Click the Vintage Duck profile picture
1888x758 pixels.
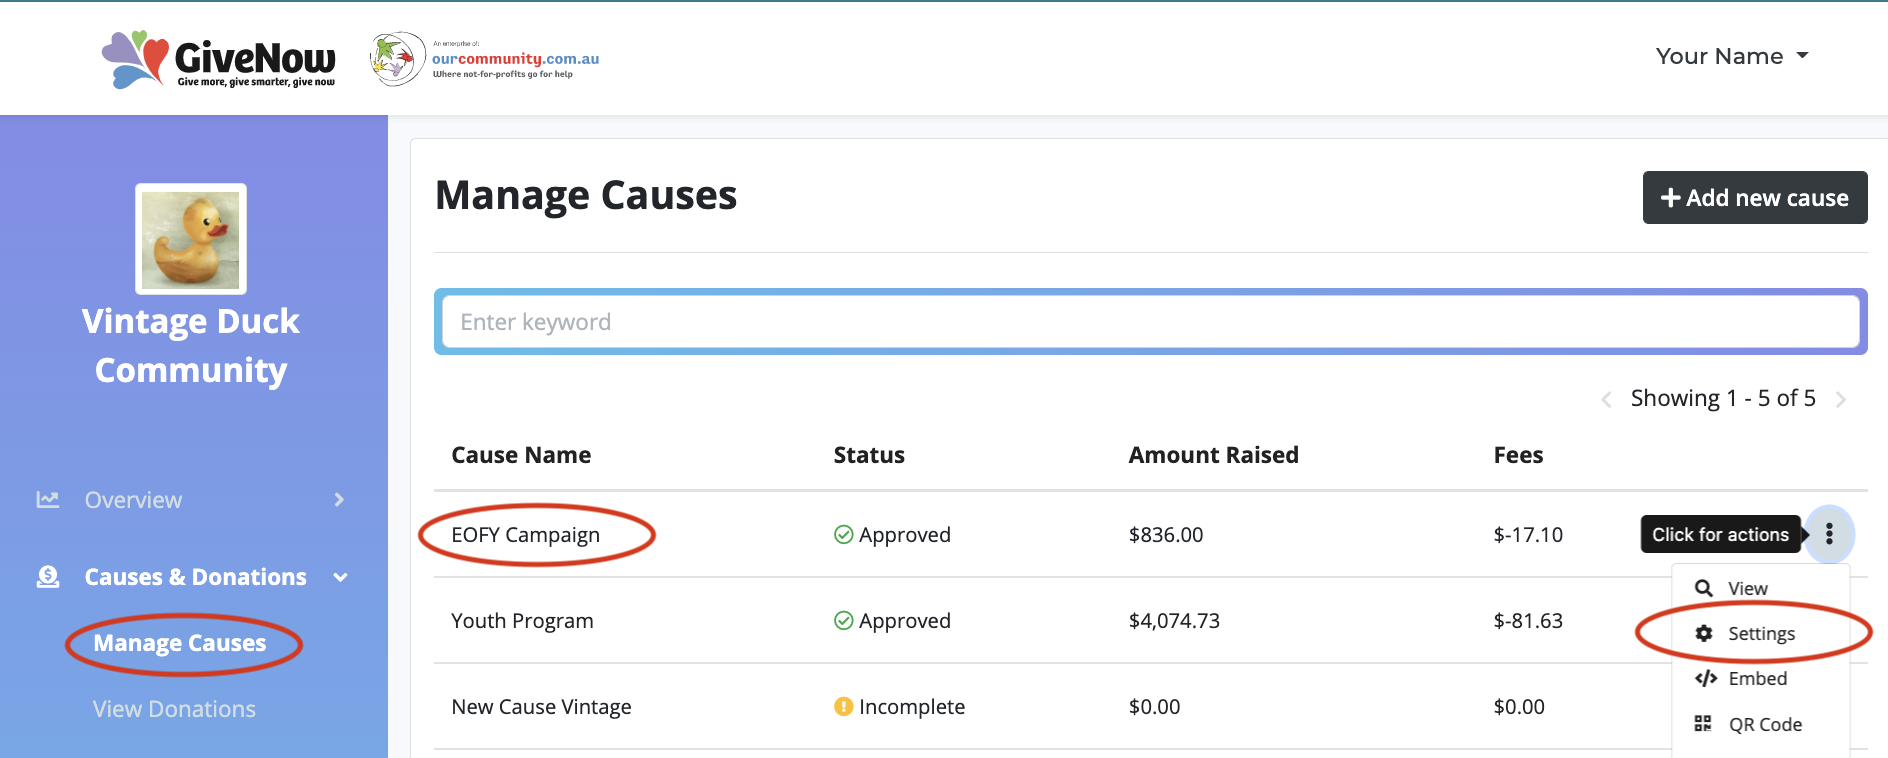191,239
